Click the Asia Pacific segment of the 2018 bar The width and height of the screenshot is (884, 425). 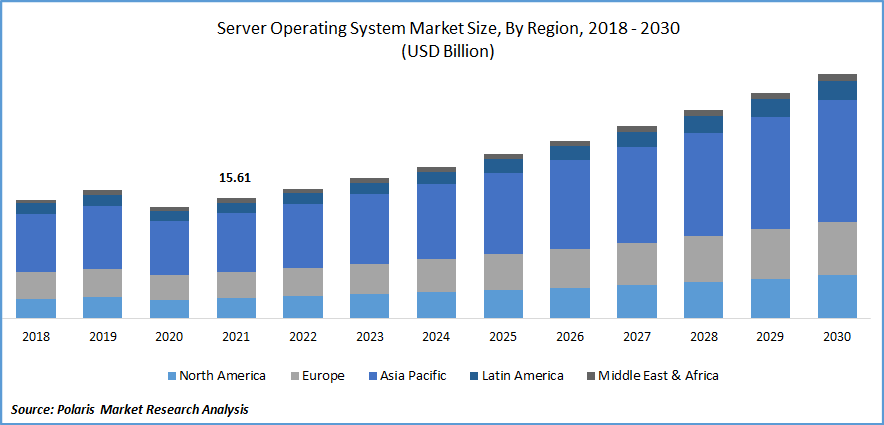(36, 243)
